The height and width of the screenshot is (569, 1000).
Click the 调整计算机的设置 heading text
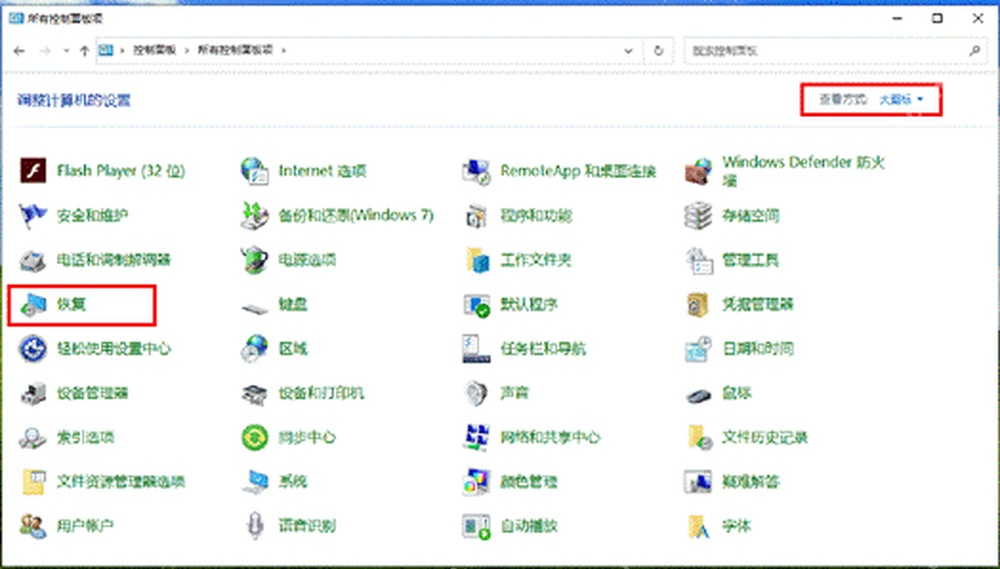[74, 100]
